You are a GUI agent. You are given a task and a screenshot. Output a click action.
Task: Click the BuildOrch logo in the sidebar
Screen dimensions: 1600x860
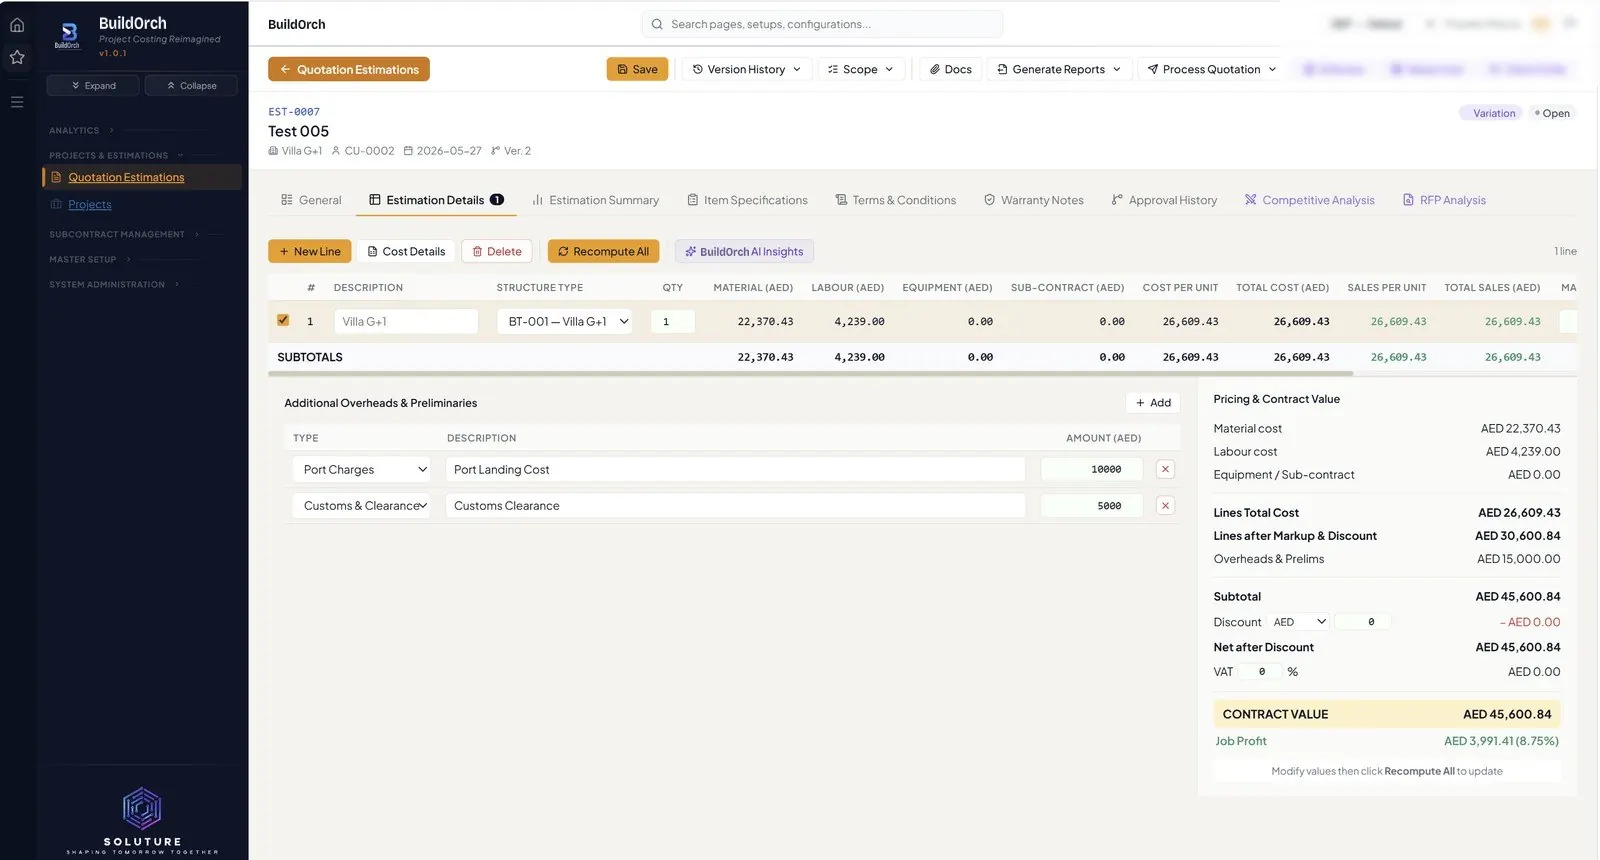(68, 35)
